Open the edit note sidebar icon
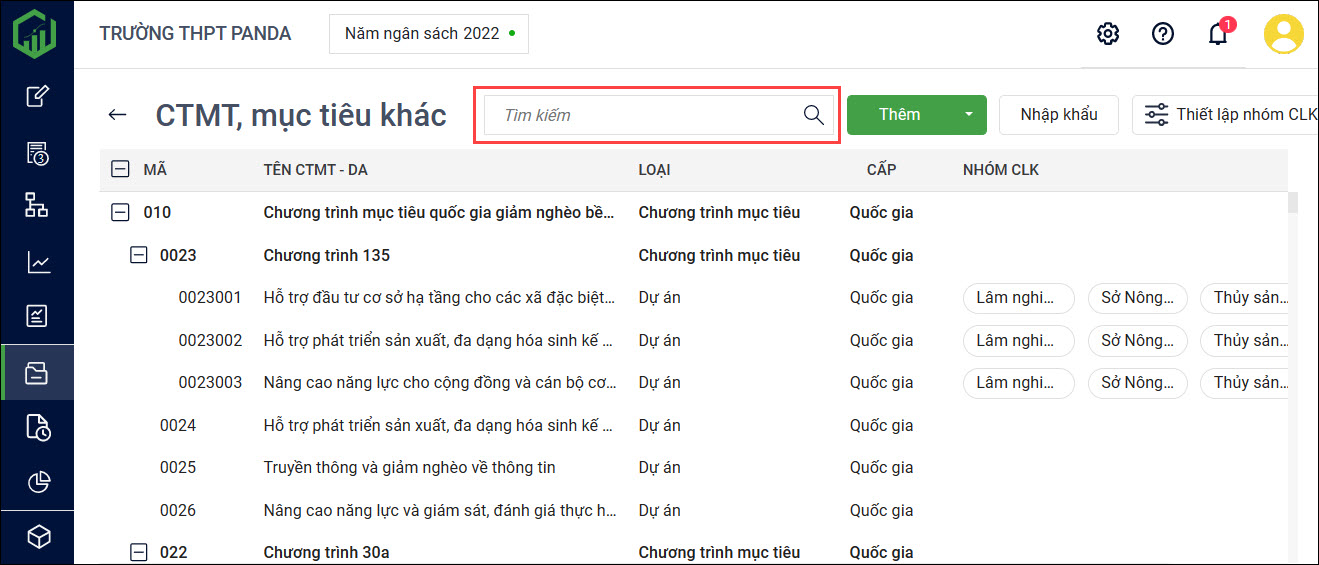 pyautogui.click(x=37, y=97)
